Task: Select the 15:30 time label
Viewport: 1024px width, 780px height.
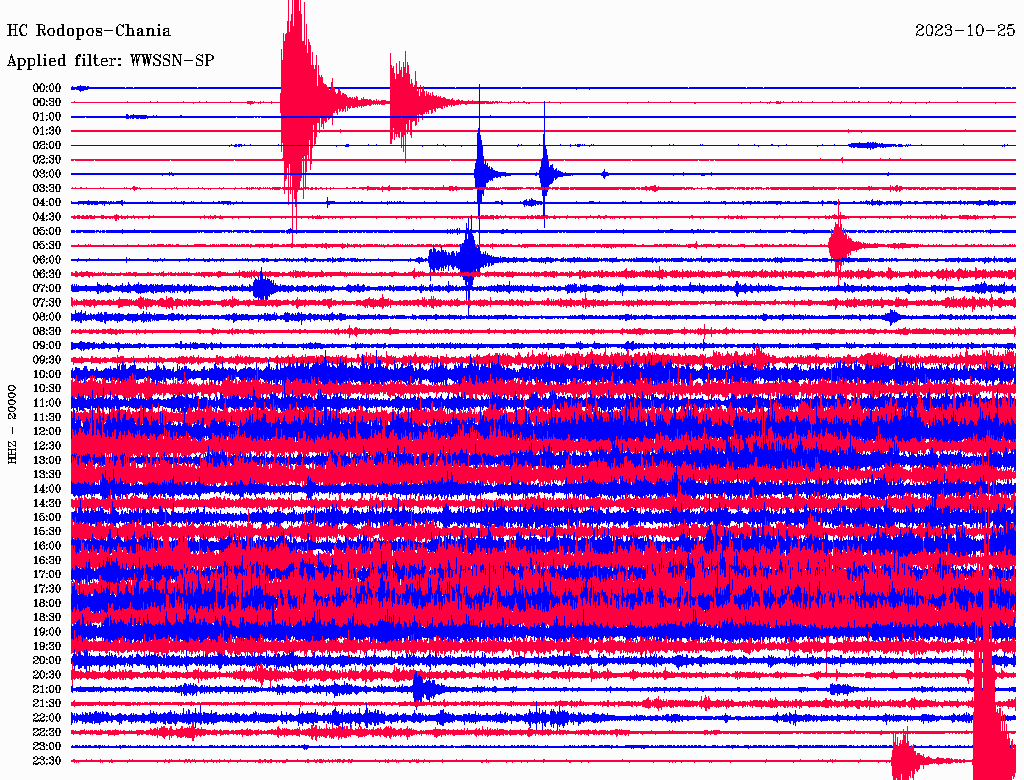Action: pyautogui.click(x=47, y=532)
